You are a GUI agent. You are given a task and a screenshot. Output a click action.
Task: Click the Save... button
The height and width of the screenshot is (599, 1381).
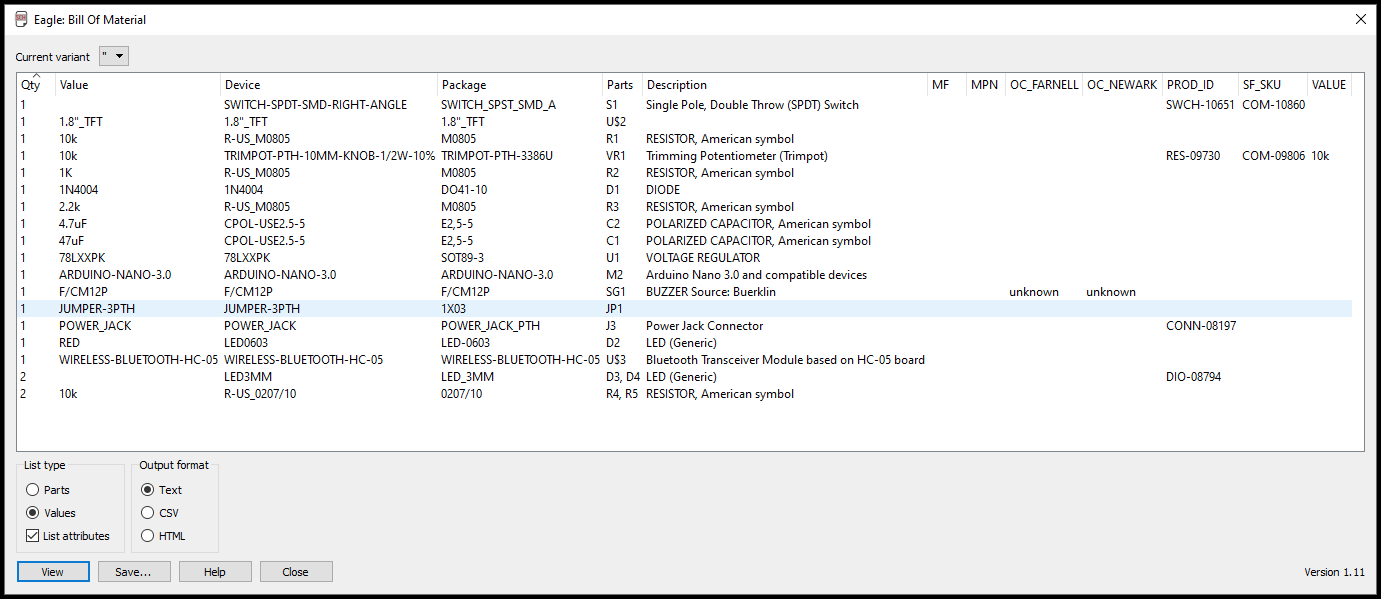(x=133, y=572)
